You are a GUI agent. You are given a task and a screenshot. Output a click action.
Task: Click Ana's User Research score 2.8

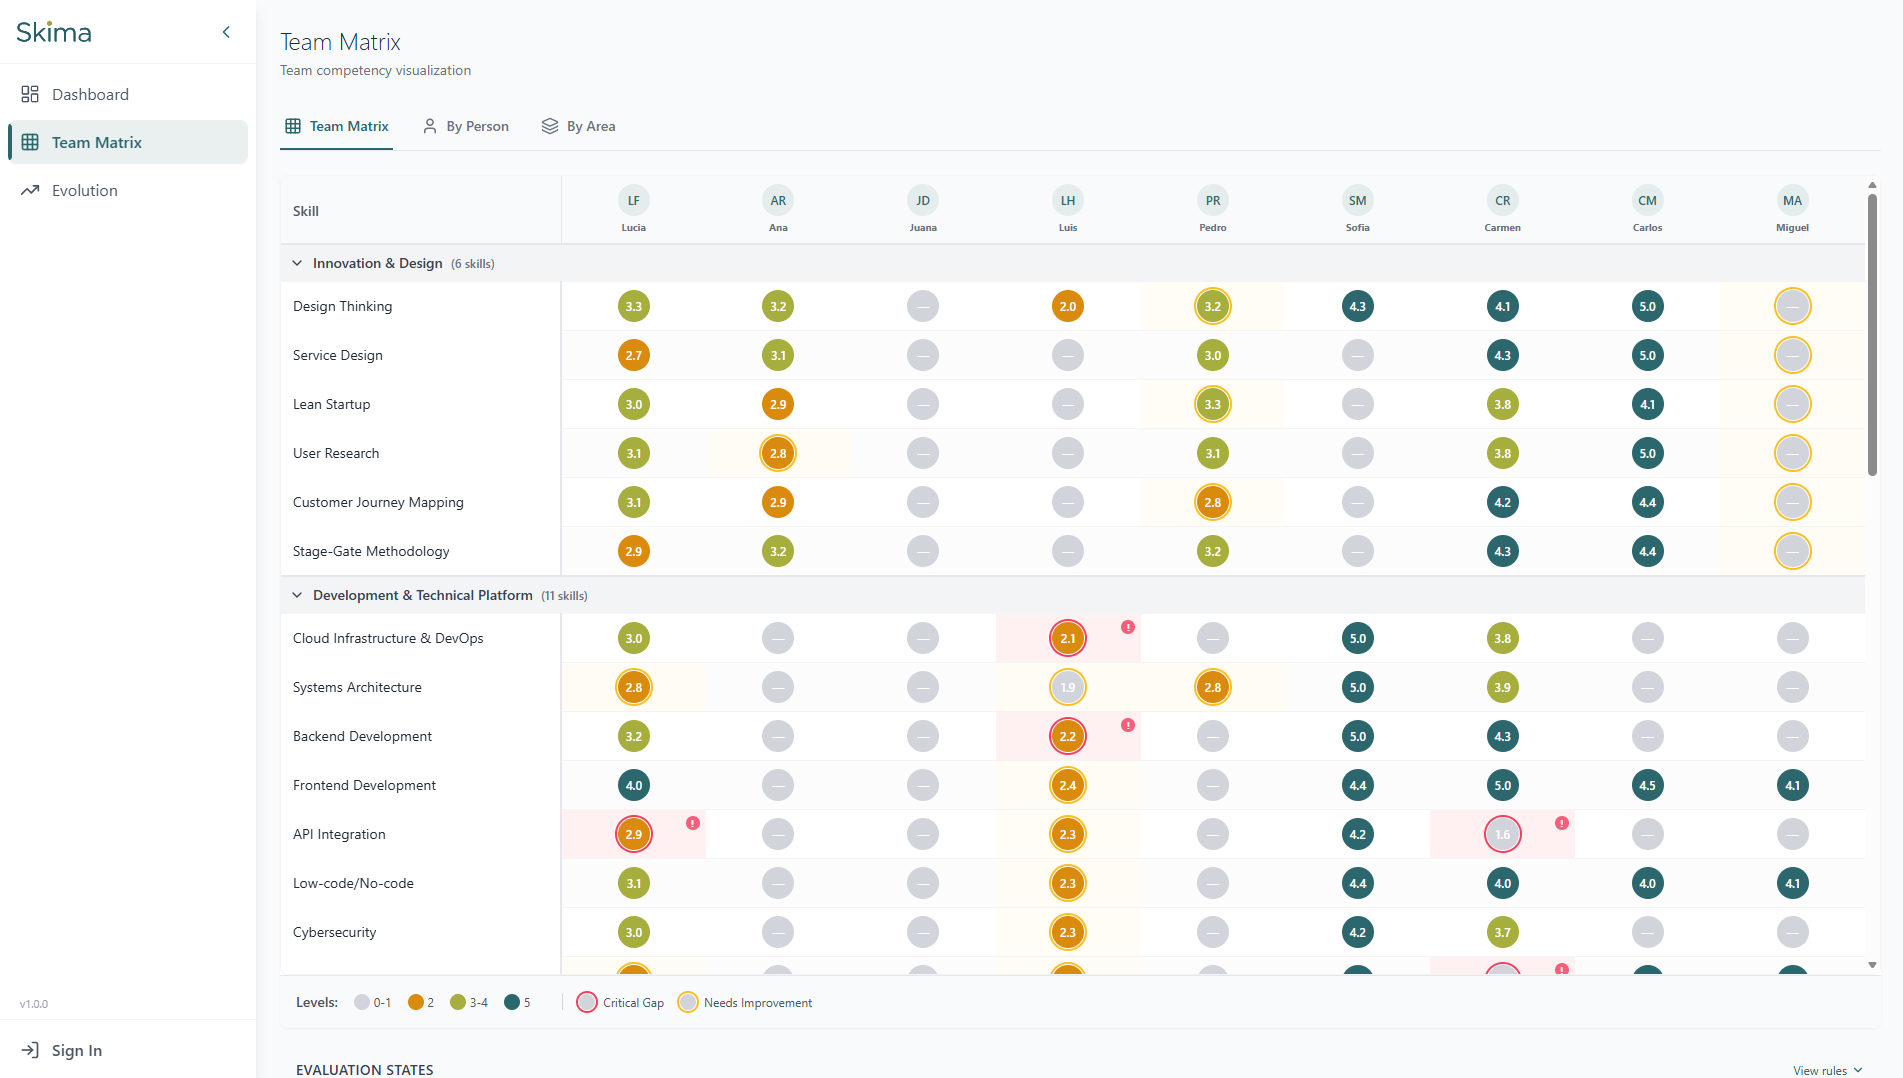778,453
